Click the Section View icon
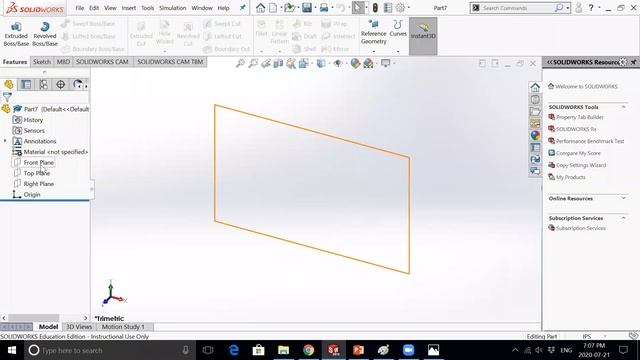This screenshot has width=640, height=360. point(278,63)
